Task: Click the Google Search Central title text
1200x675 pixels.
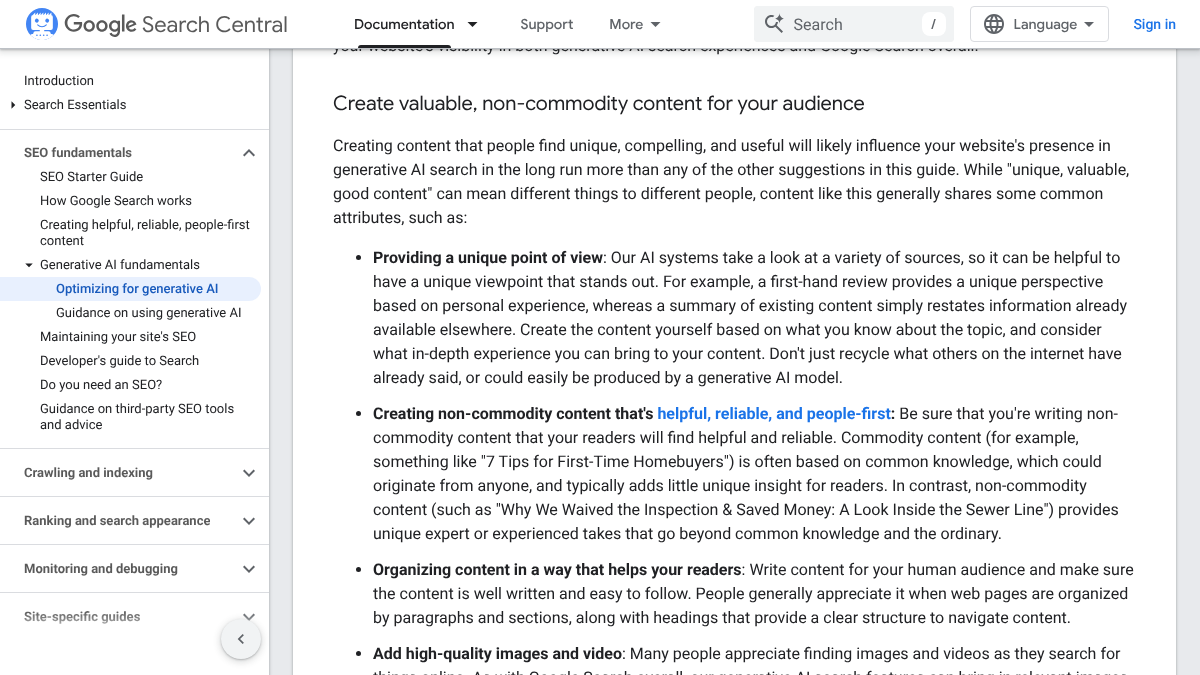Action: coord(176,24)
